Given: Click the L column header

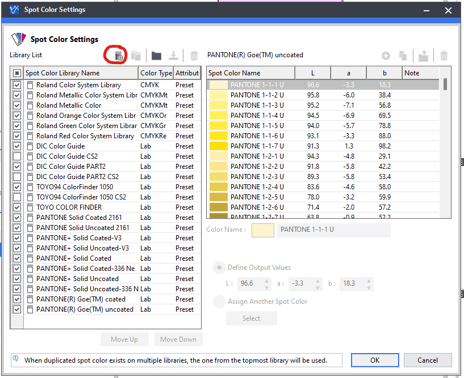Looking at the screenshot, I should click(313, 73).
